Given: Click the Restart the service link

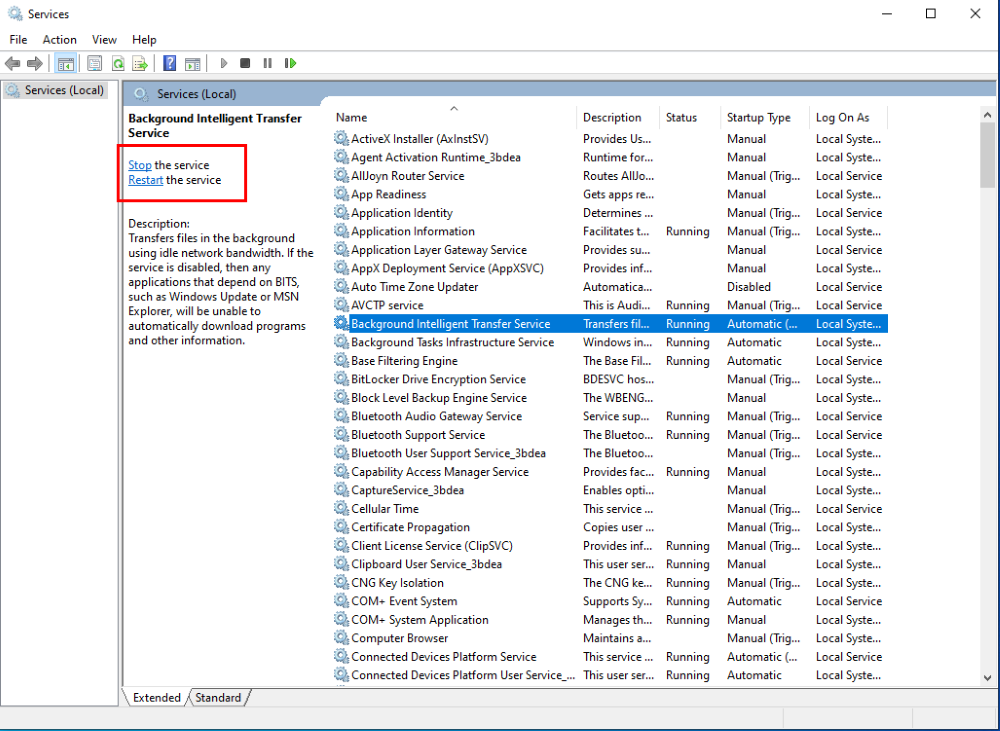Looking at the screenshot, I should (x=145, y=180).
